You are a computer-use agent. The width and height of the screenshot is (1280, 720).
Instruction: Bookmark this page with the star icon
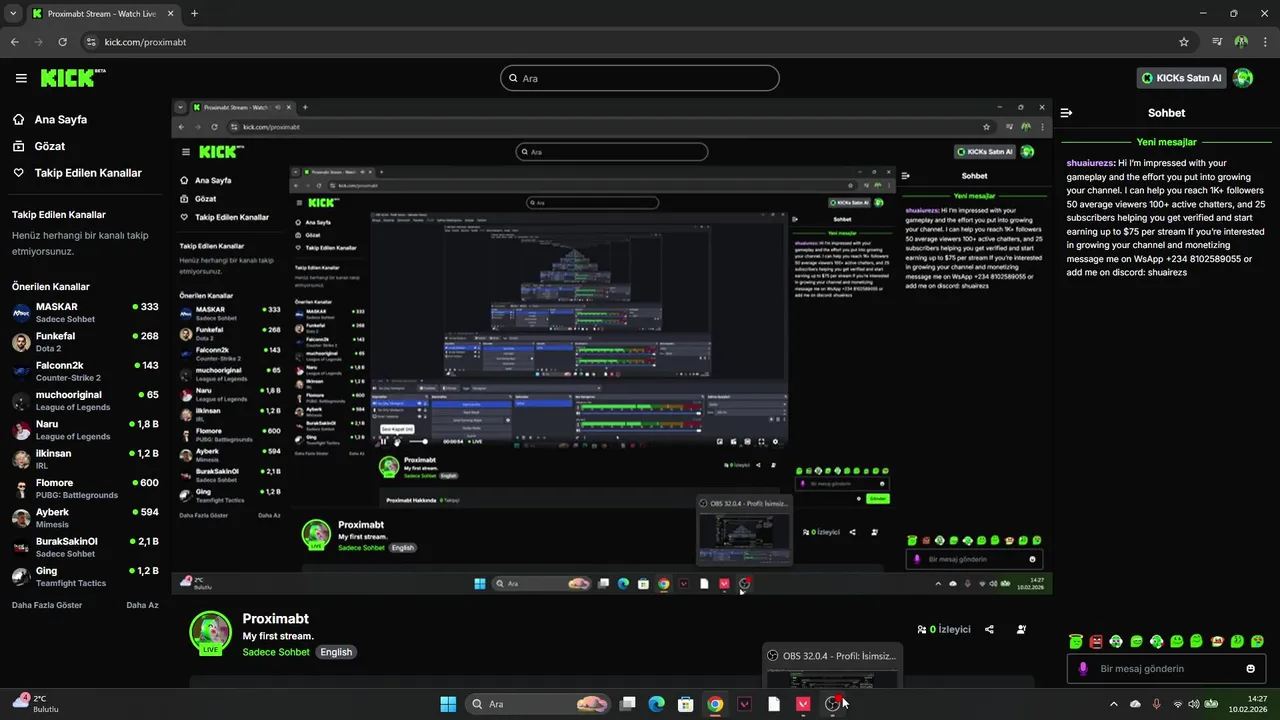[1184, 42]
